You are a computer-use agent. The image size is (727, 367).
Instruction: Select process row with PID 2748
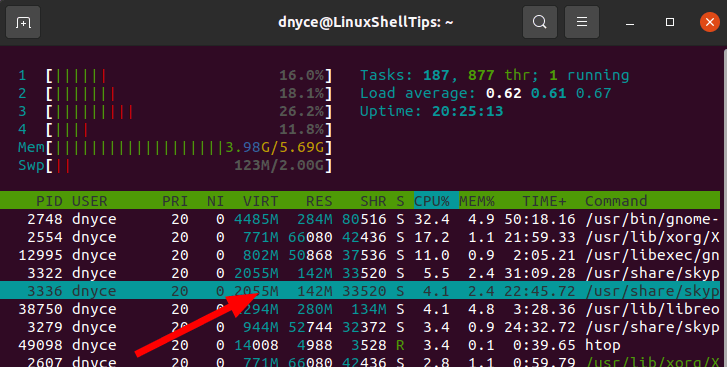tap(360, 219)
